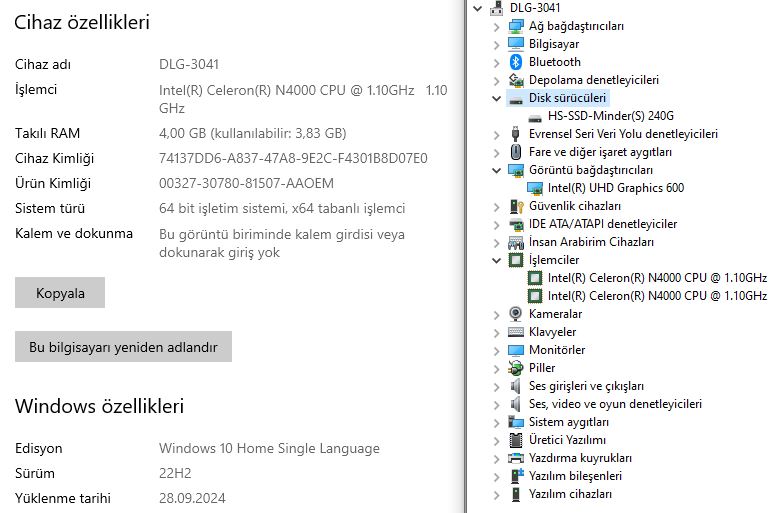The image size is (784, 513).
Task: Click the Piller battery icon
Action: pos(516,368)
